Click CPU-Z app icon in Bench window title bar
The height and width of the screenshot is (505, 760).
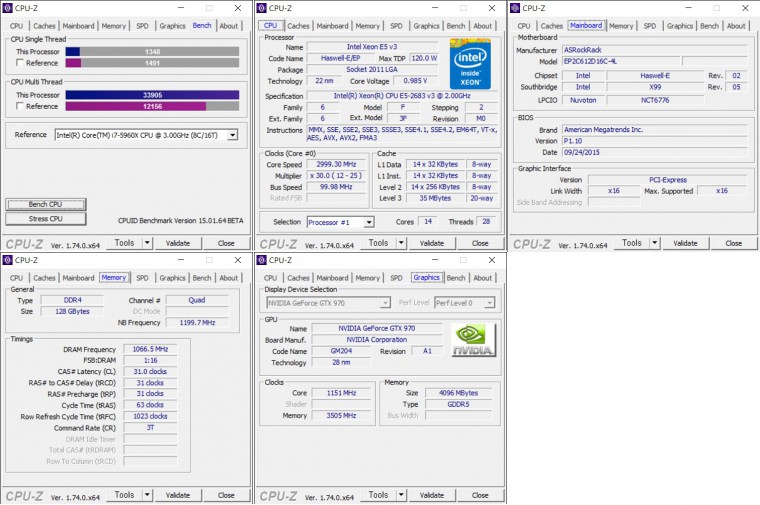8,8
